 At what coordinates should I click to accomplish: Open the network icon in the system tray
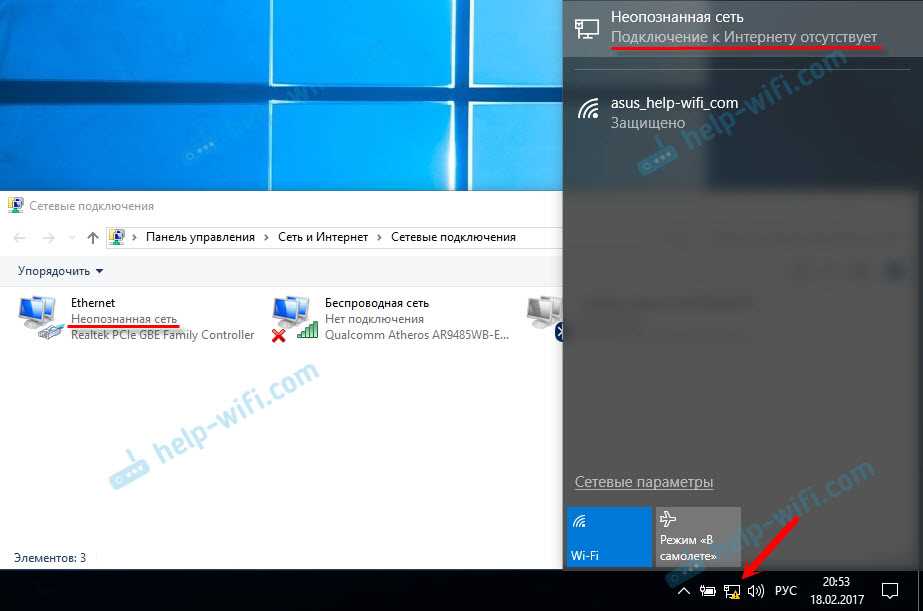pos(732,591)
